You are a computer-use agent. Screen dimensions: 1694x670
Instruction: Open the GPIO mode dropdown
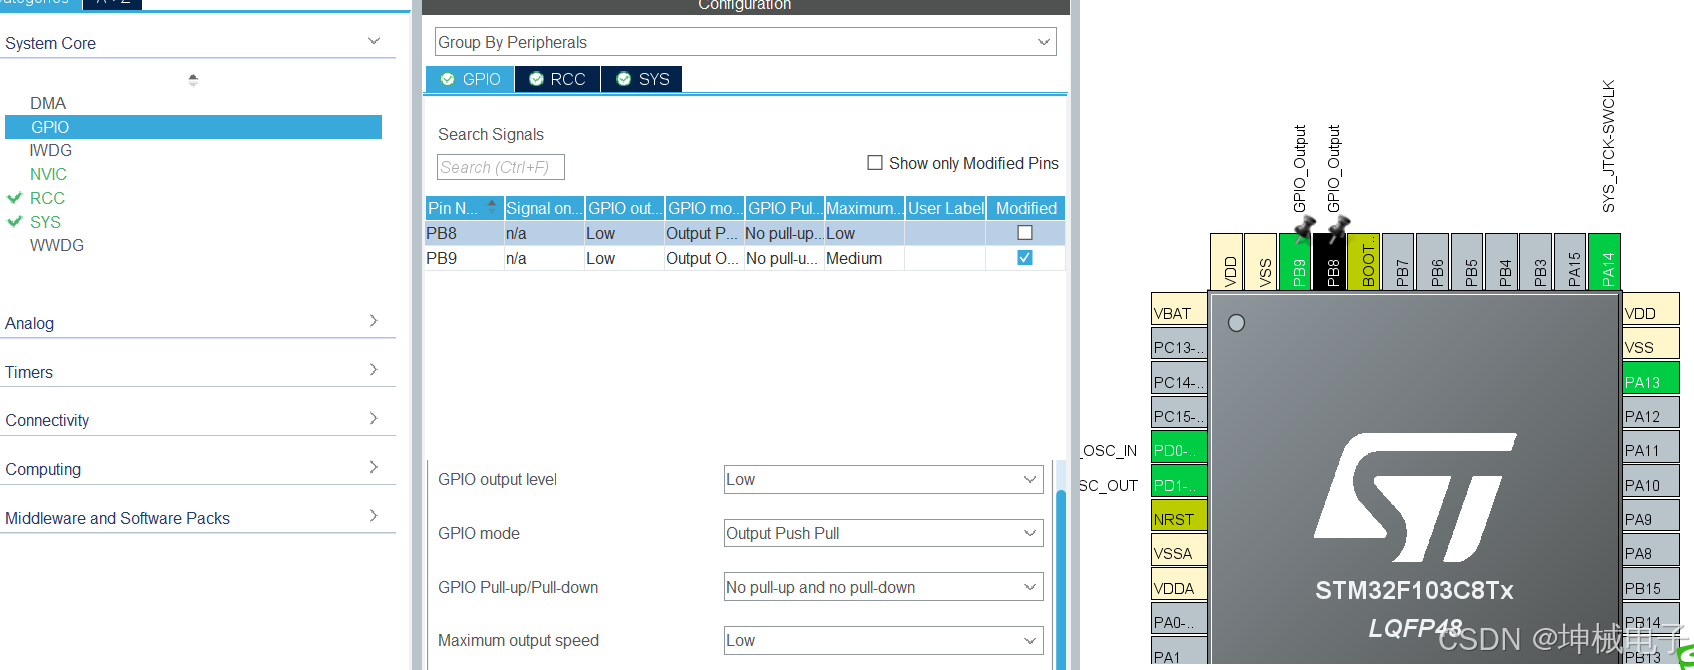click(884, 533)
